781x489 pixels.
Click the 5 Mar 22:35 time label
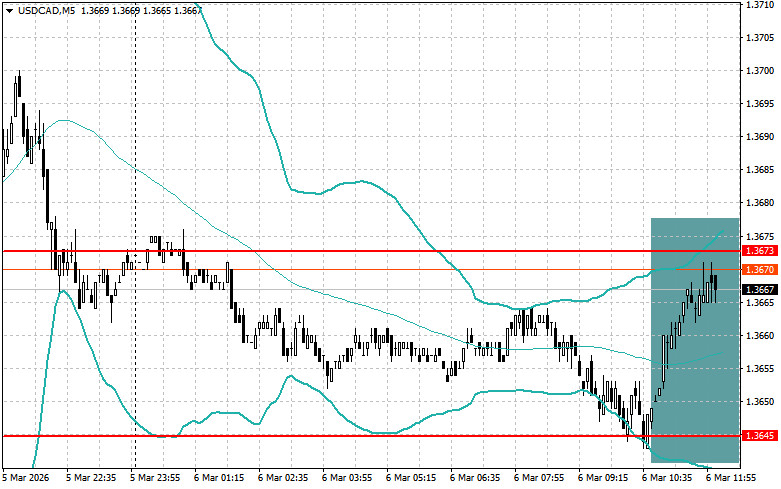click(91, 478)
